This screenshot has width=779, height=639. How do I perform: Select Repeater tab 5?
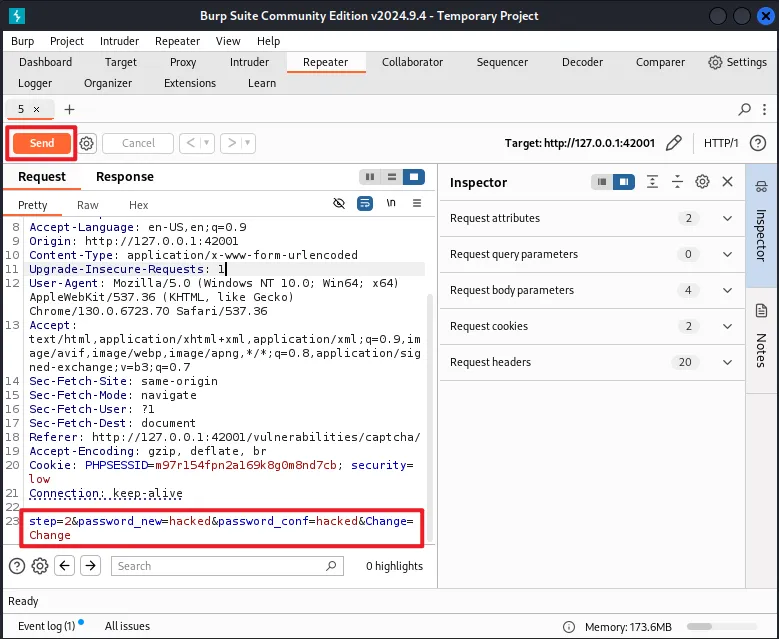pos(21,109)
